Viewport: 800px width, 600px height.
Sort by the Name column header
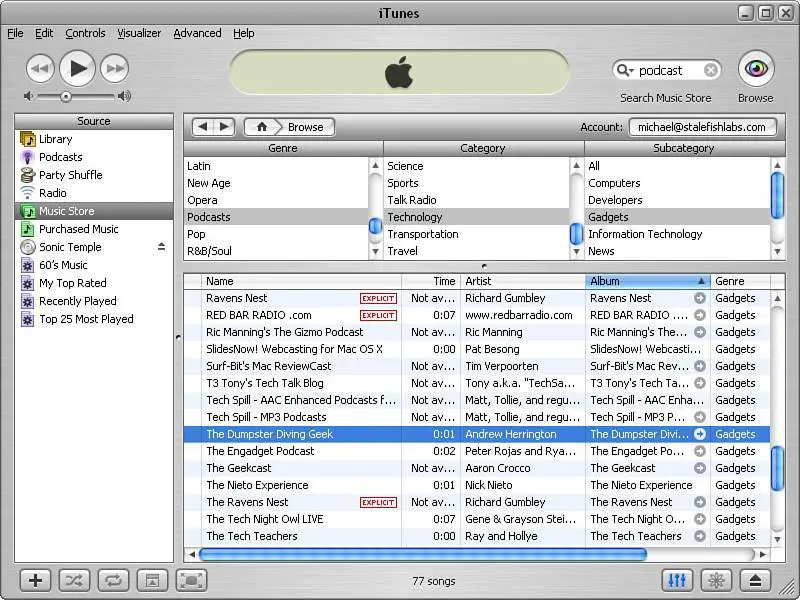(x=301, y=281)
